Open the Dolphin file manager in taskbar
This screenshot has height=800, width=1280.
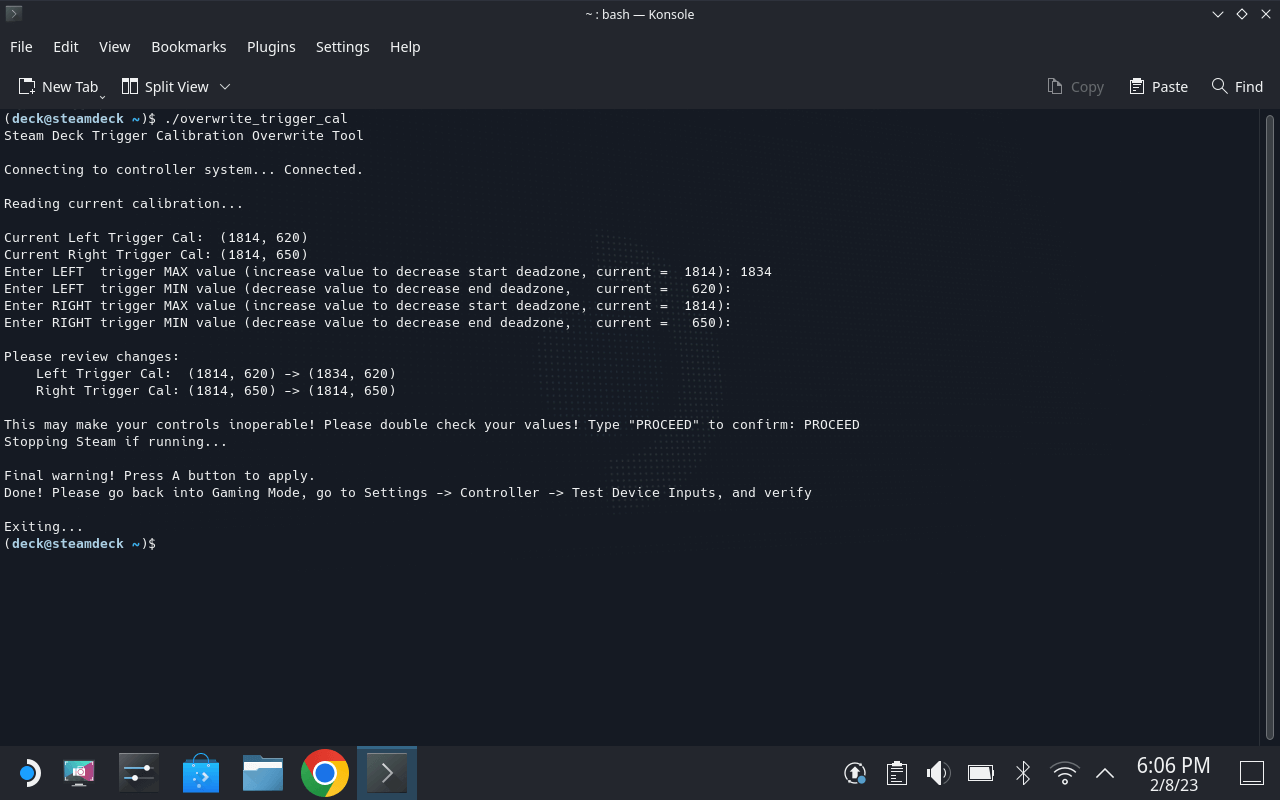click(263, 773)
